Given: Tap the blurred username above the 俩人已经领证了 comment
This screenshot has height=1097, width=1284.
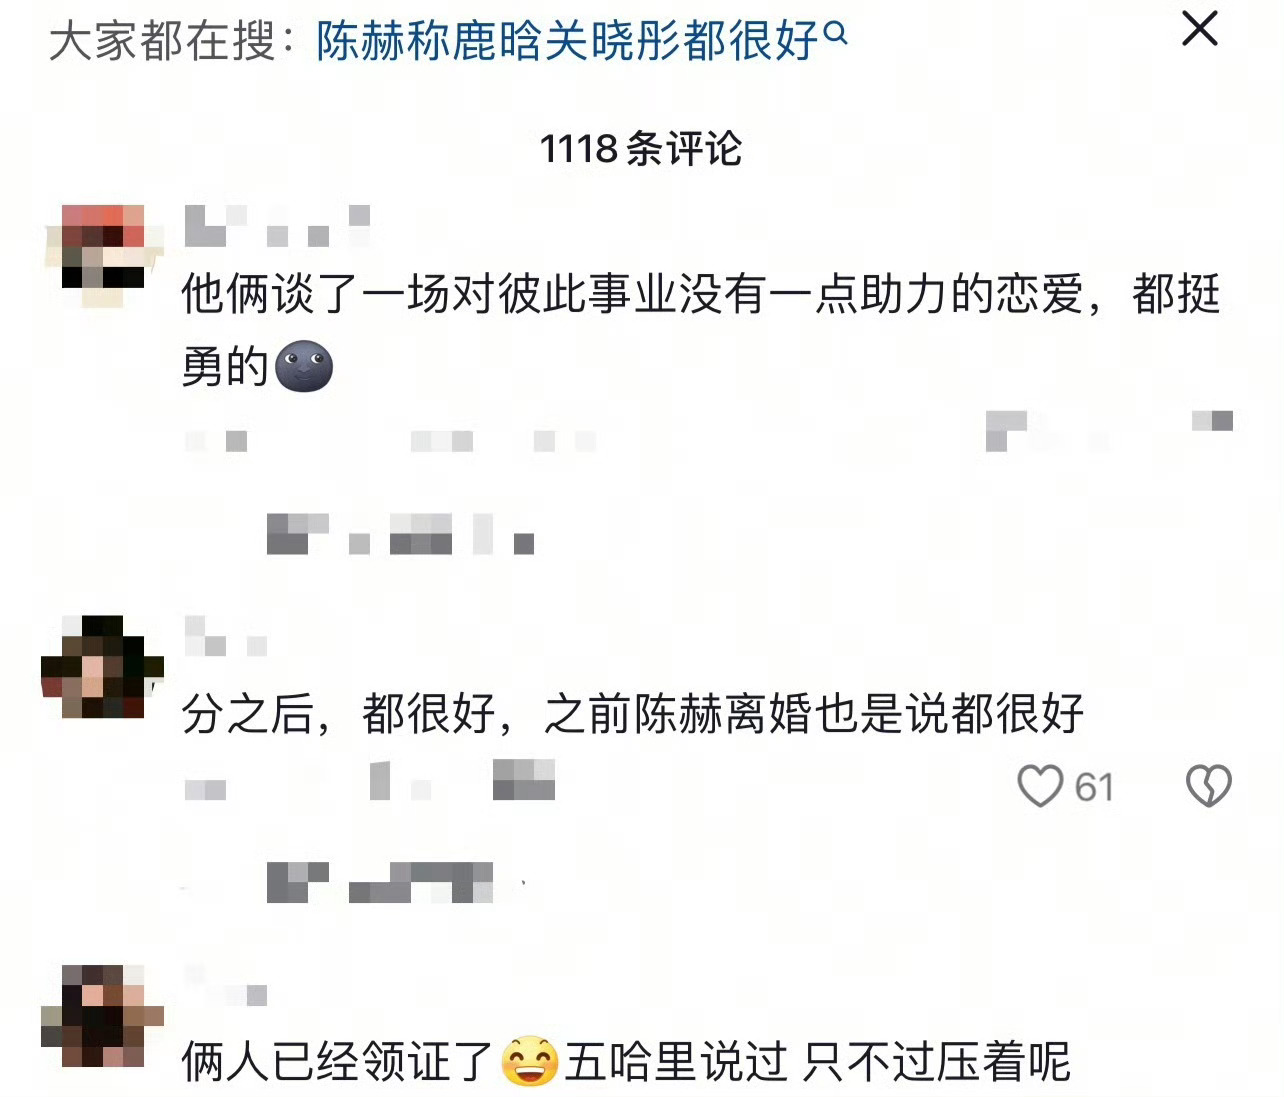Looking at the screenshot, I should click(226, 985).
